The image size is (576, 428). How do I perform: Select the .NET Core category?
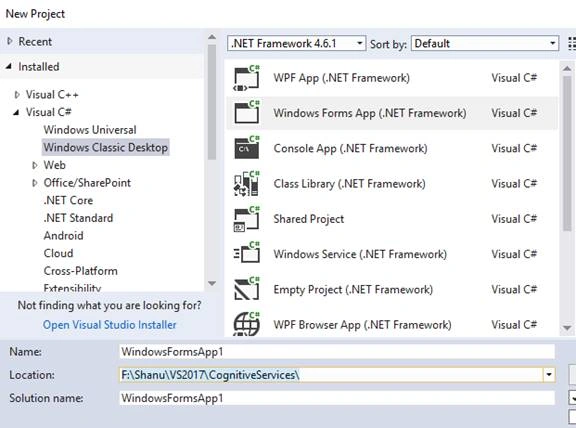[68, 200]
